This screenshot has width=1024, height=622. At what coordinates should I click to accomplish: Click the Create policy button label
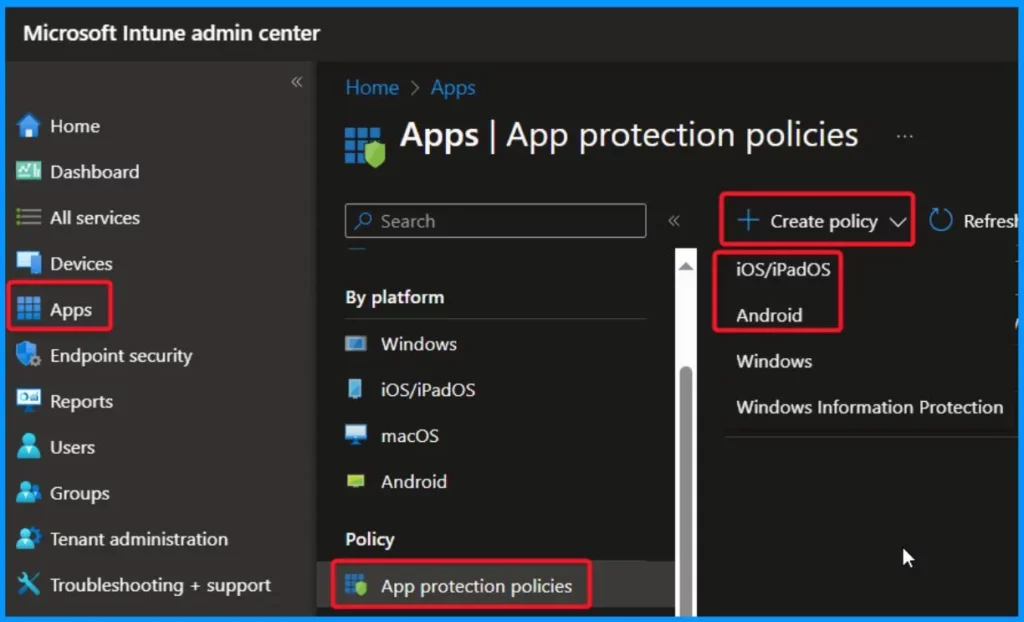click(x=824, y=221)
